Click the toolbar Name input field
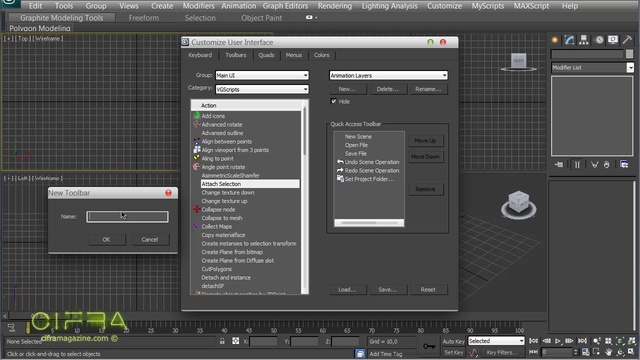Viewport: 640px width, 360px height. pos(127,217)
